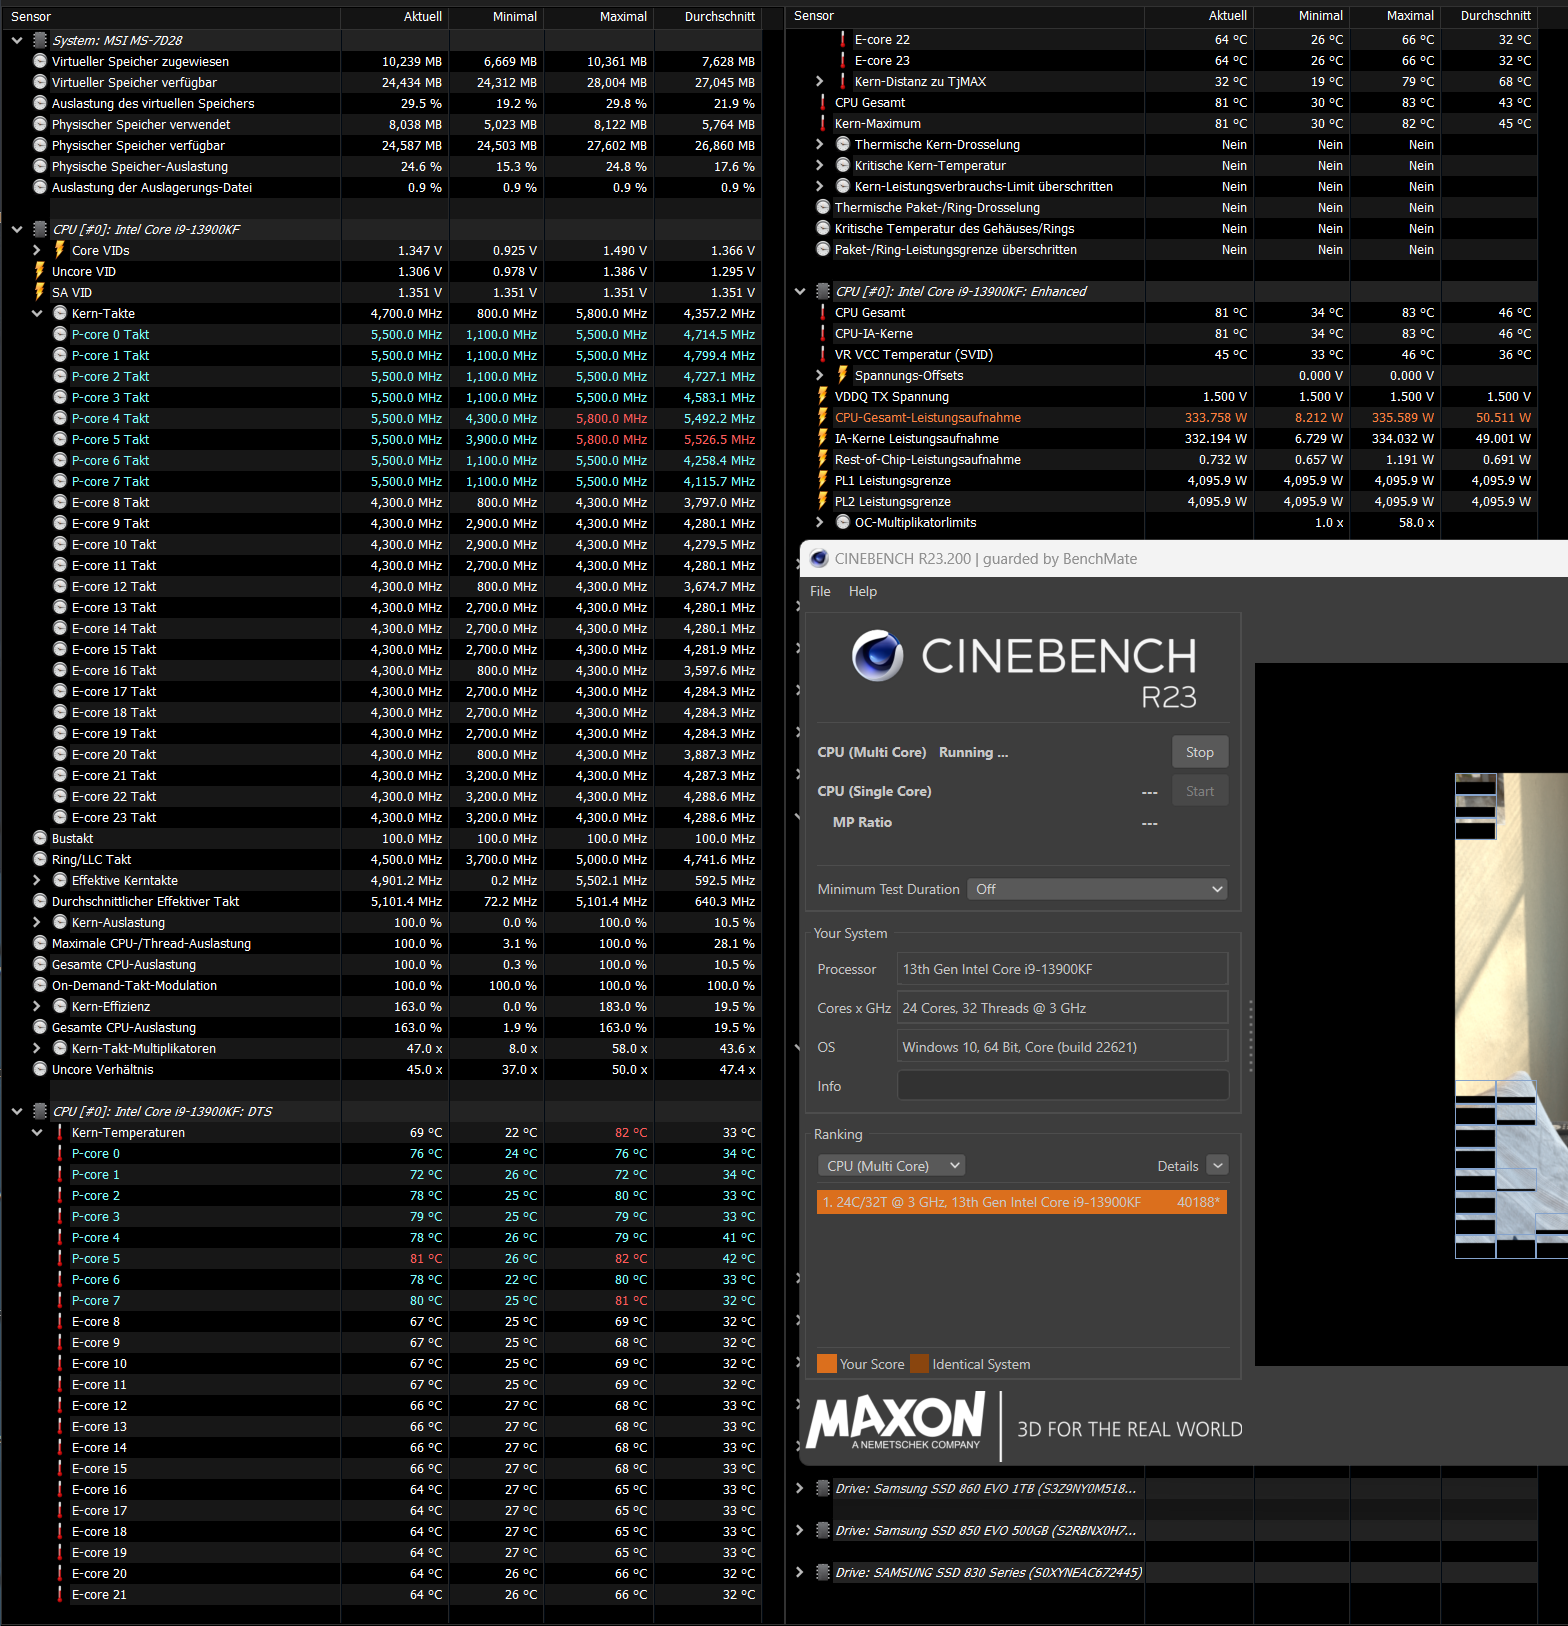Click the Kern-Temperaturen thermometer icon
The image size is (1568, 1626).
pyautogui.click(x=60, y=1132)
